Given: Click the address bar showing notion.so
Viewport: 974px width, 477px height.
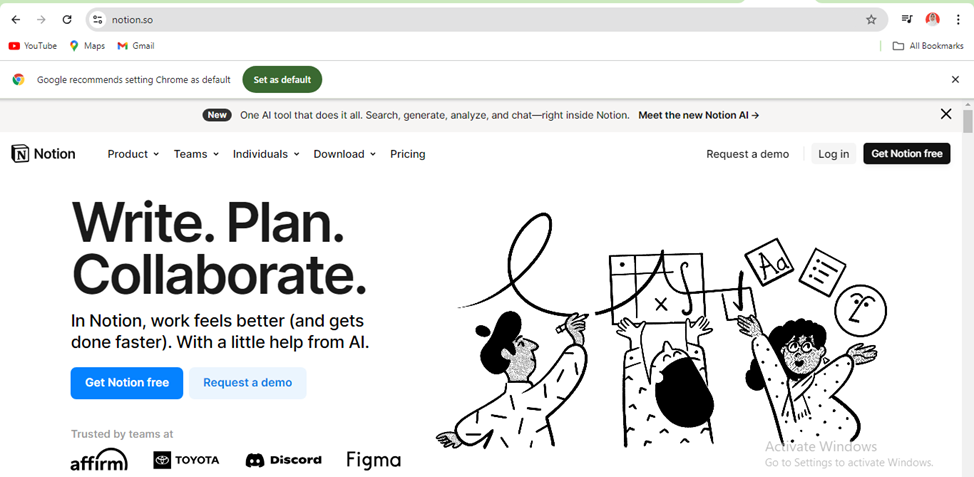Looking at the screenshot, I should coord(485,20).
